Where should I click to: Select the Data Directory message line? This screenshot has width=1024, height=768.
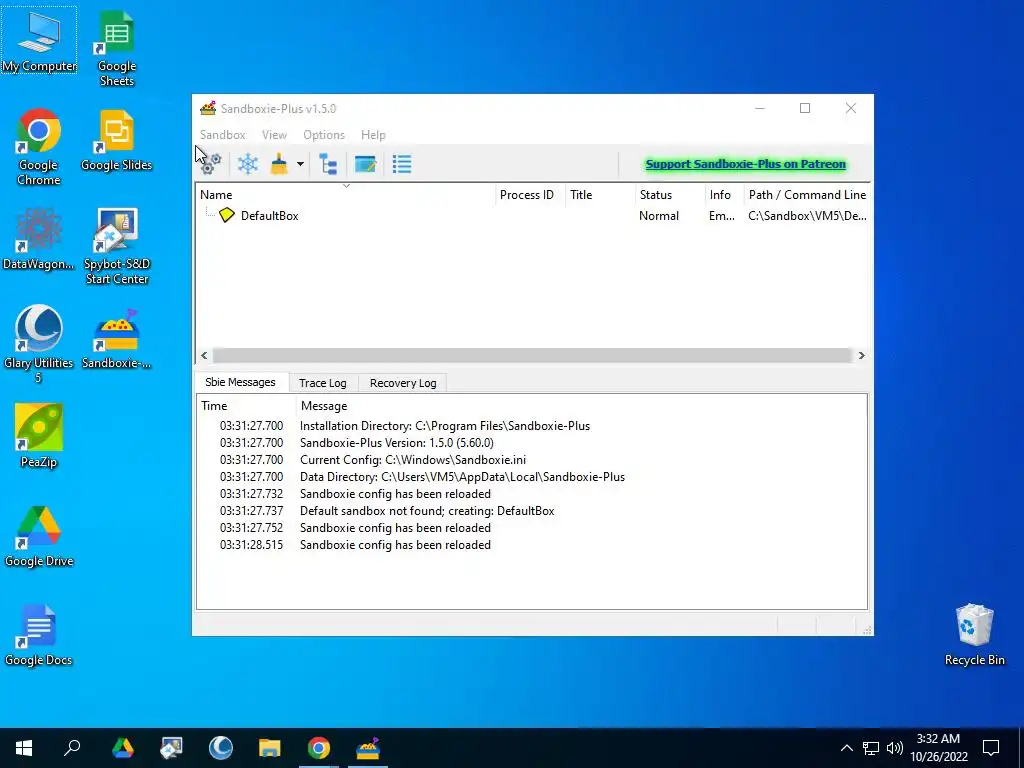coord(532,477)
